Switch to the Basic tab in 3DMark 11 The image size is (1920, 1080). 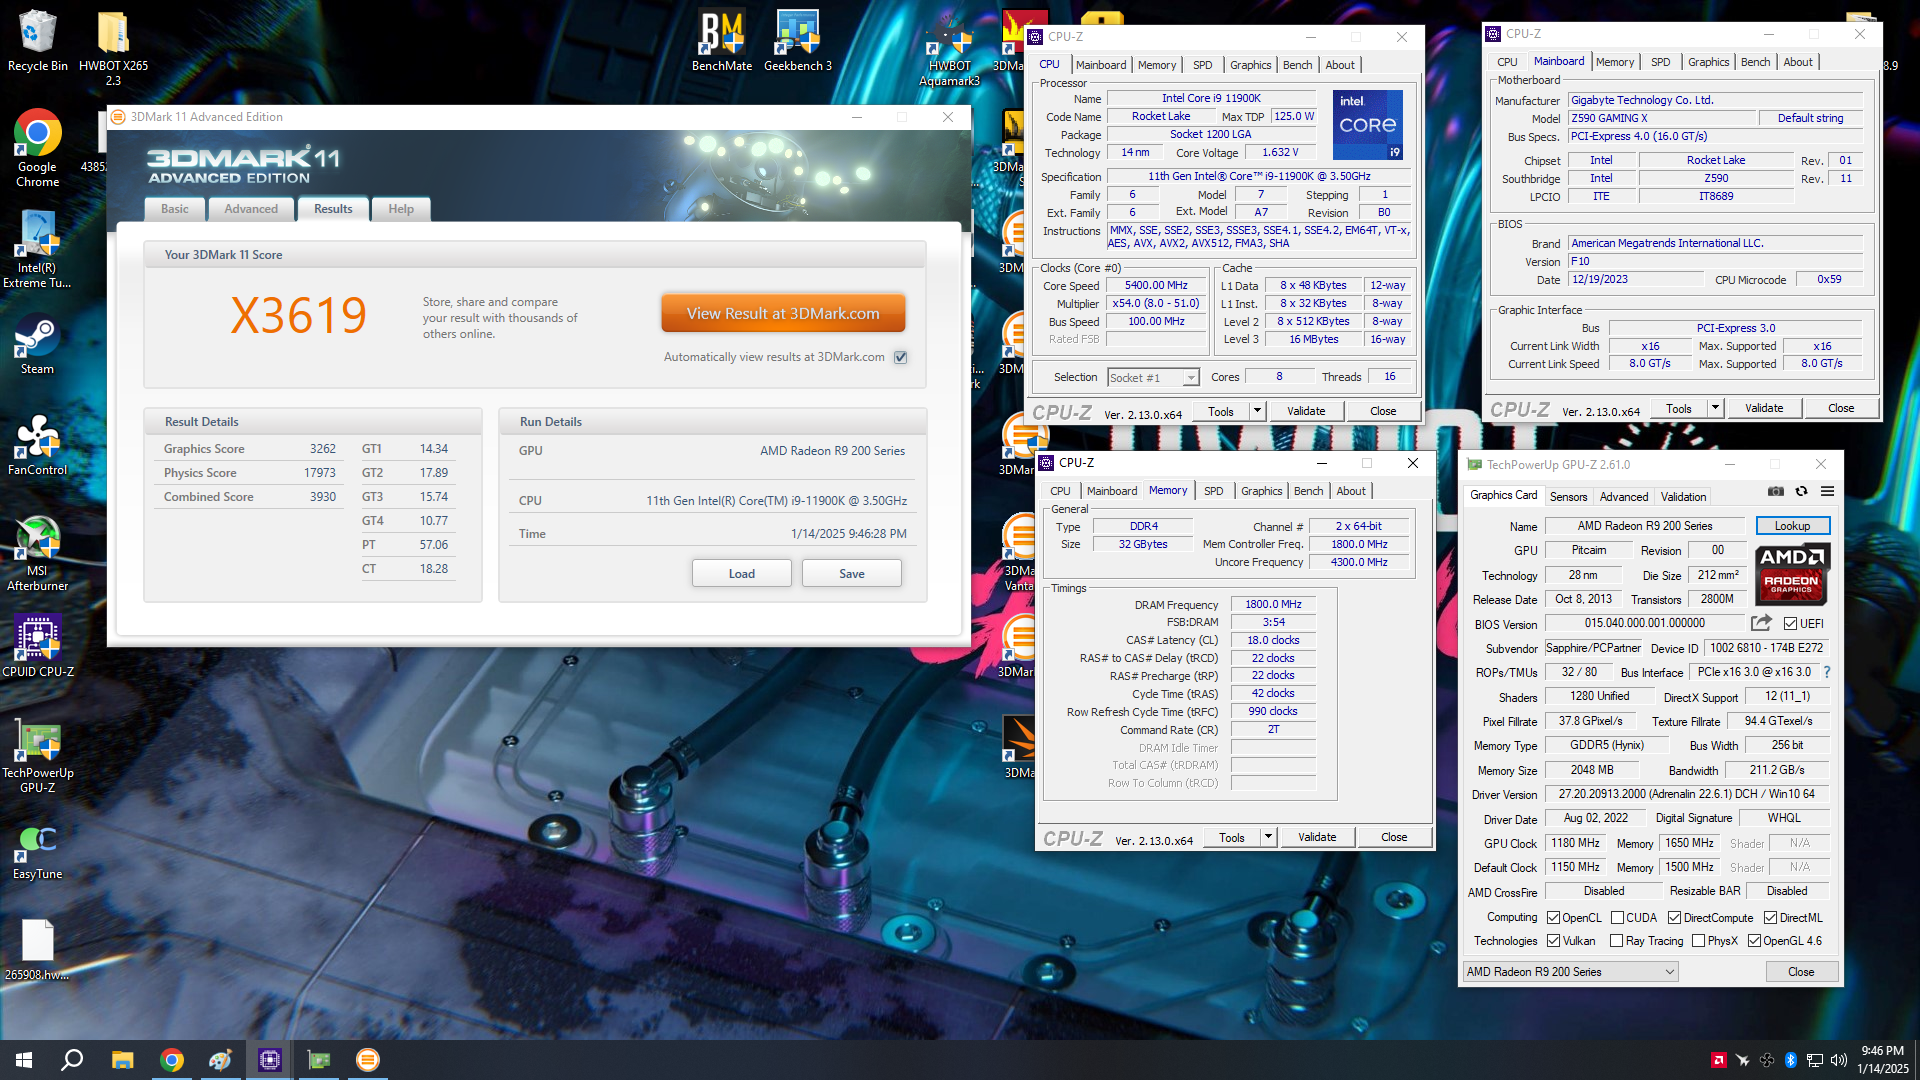pos(175,209)
